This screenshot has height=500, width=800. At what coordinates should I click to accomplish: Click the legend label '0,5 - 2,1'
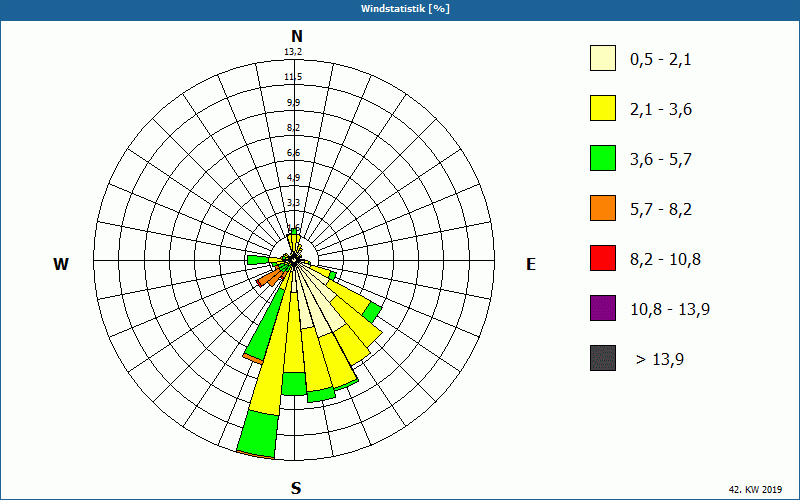(661, 60)
